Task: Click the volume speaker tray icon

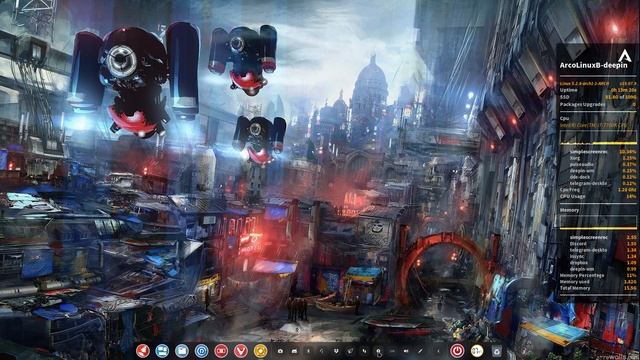Action: tap(406, 351)
